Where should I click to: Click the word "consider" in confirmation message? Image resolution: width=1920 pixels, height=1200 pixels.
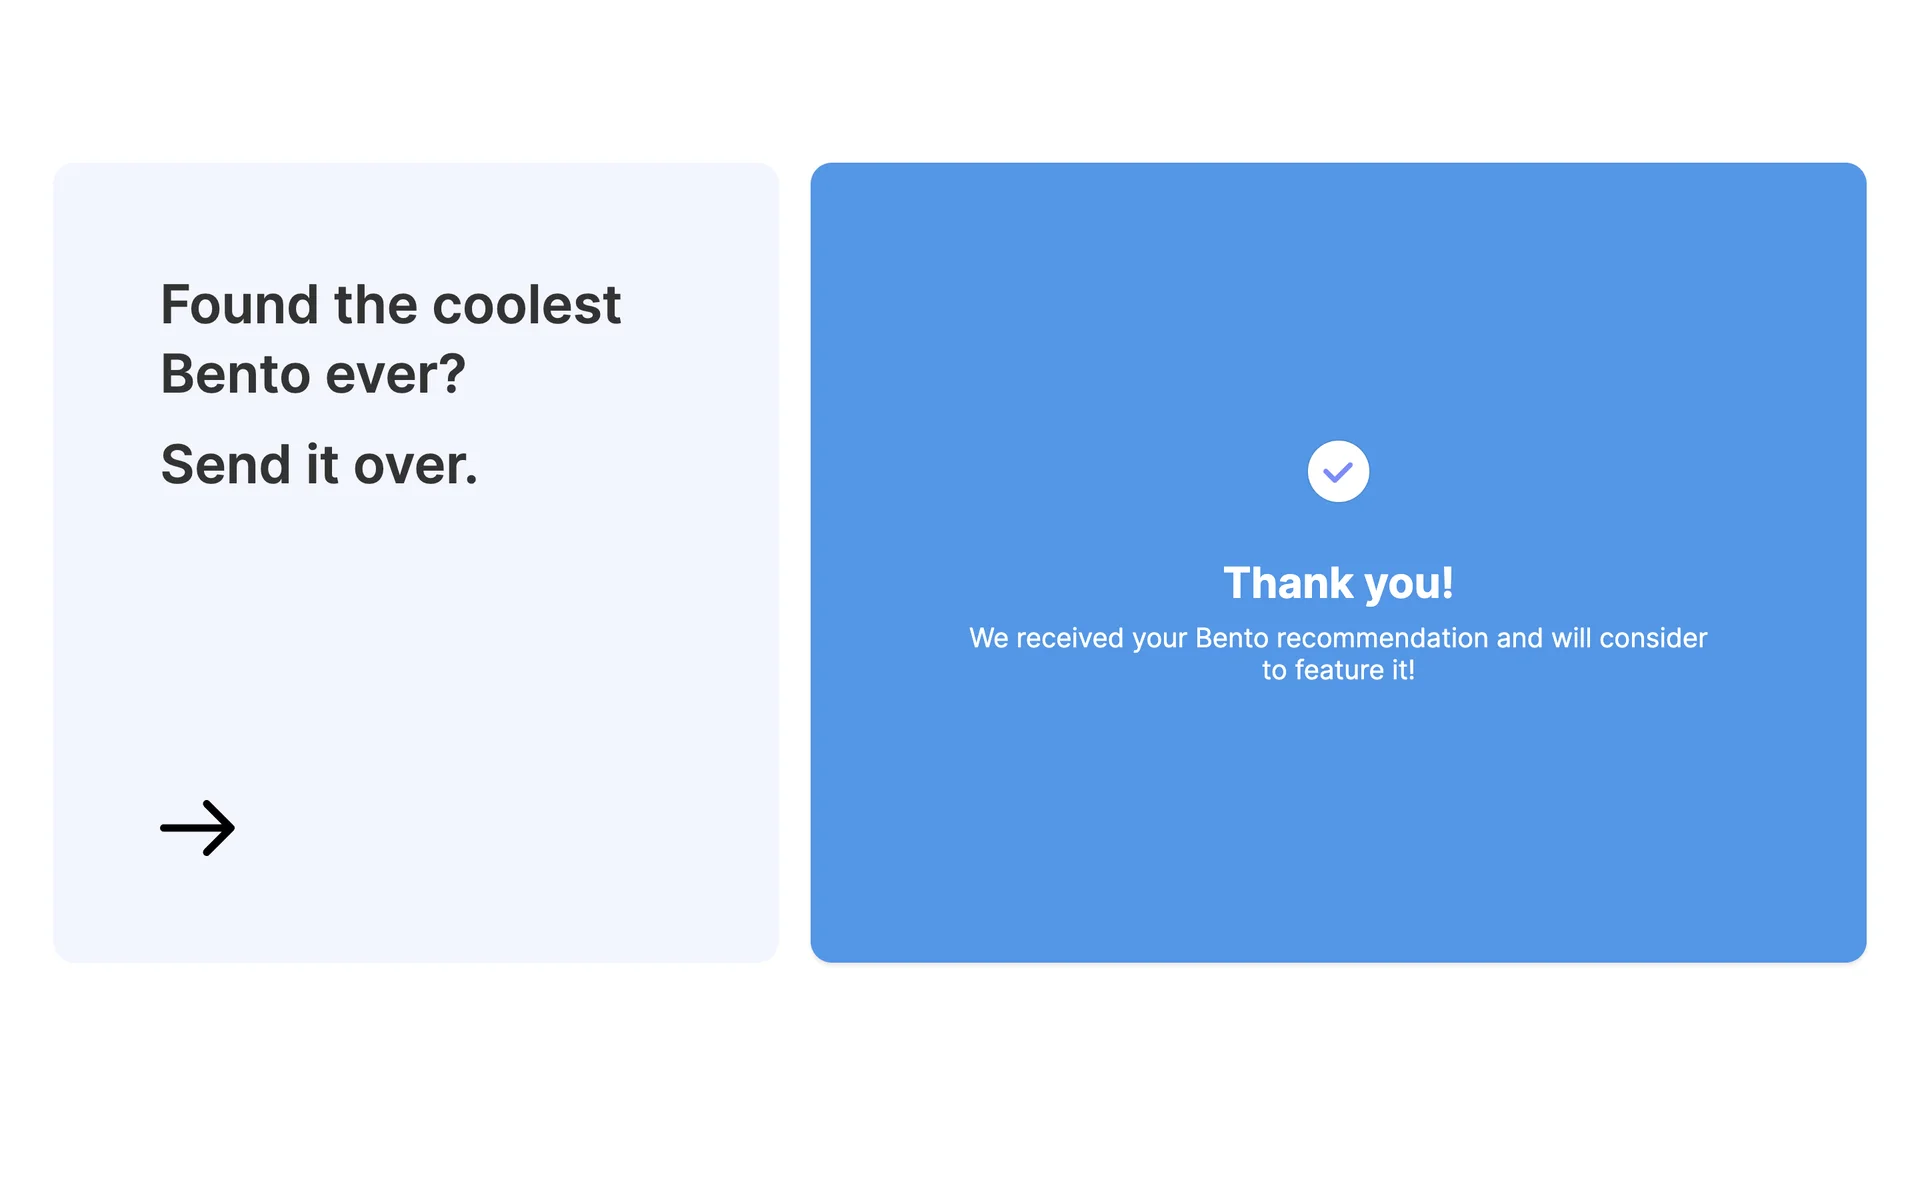1653,638
